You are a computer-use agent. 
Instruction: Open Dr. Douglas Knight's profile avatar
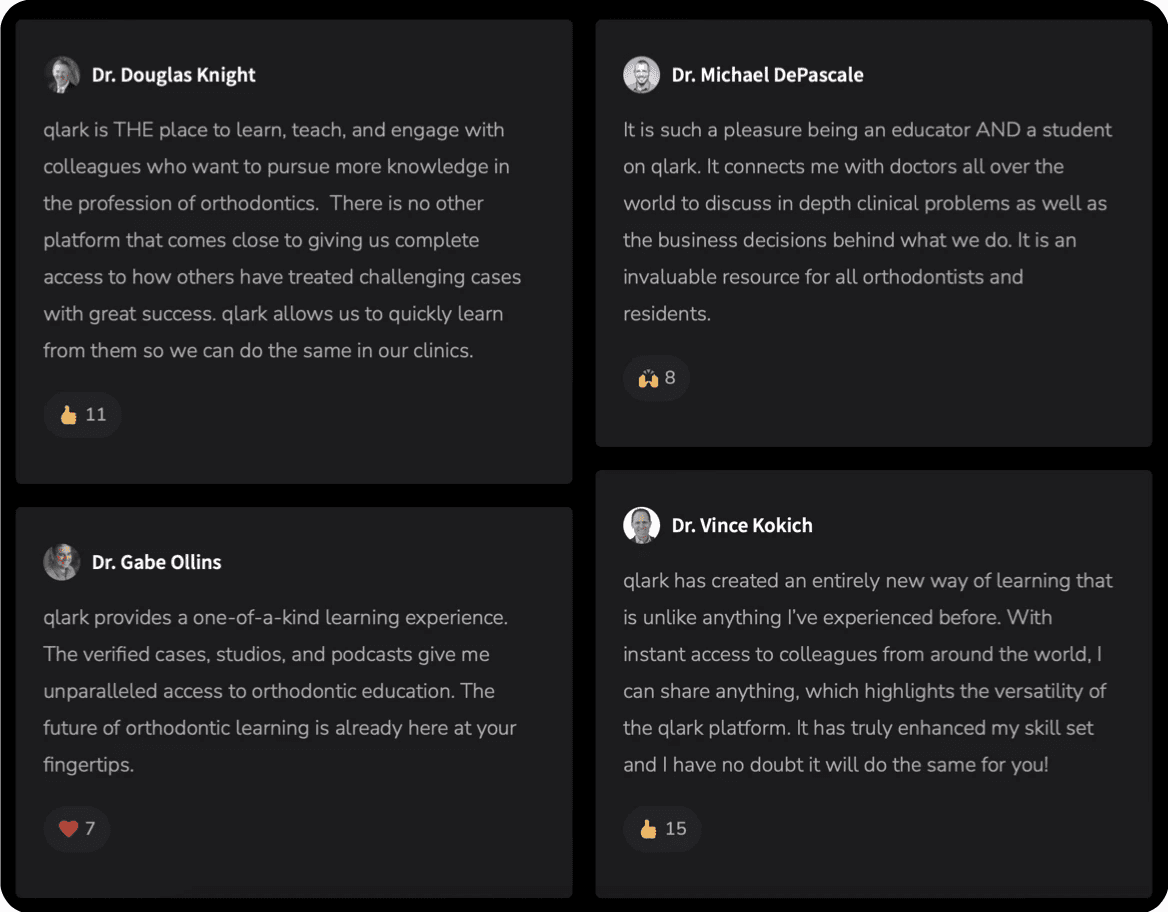[62, 75]
